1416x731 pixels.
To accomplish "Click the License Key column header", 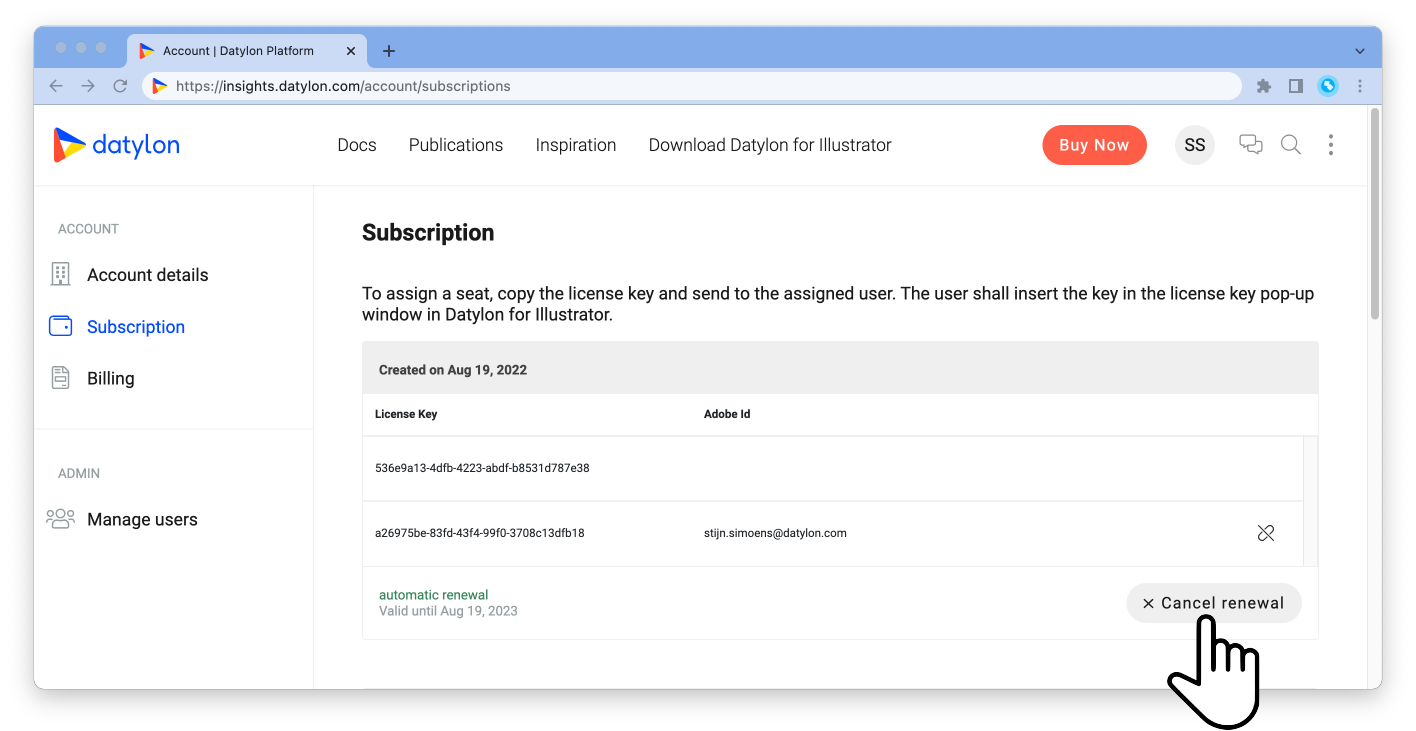I will coord(406,414).
